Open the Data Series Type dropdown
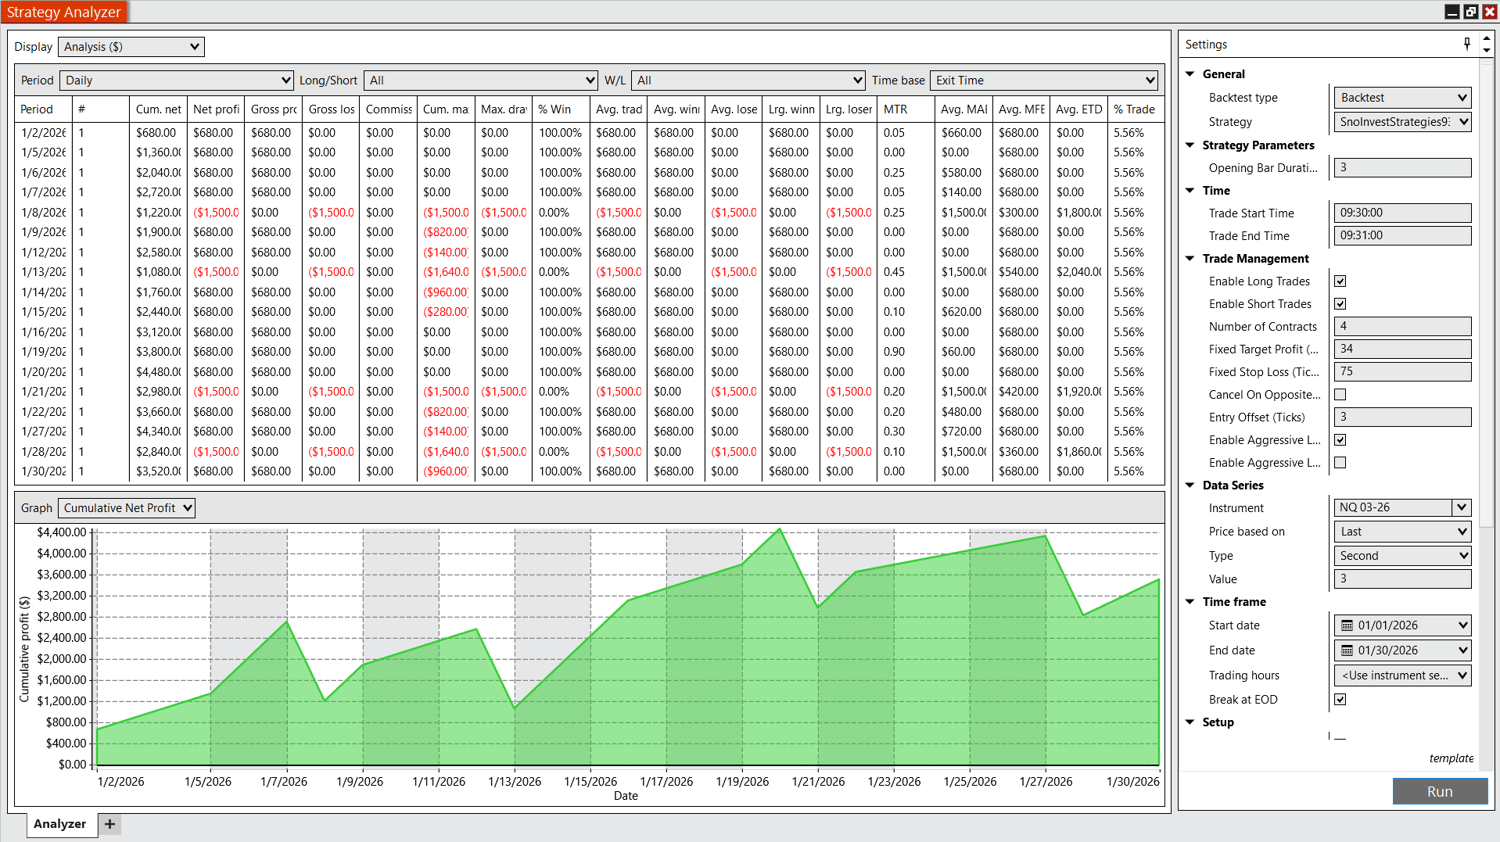 pyautogui.click(x=1402, y=556)
